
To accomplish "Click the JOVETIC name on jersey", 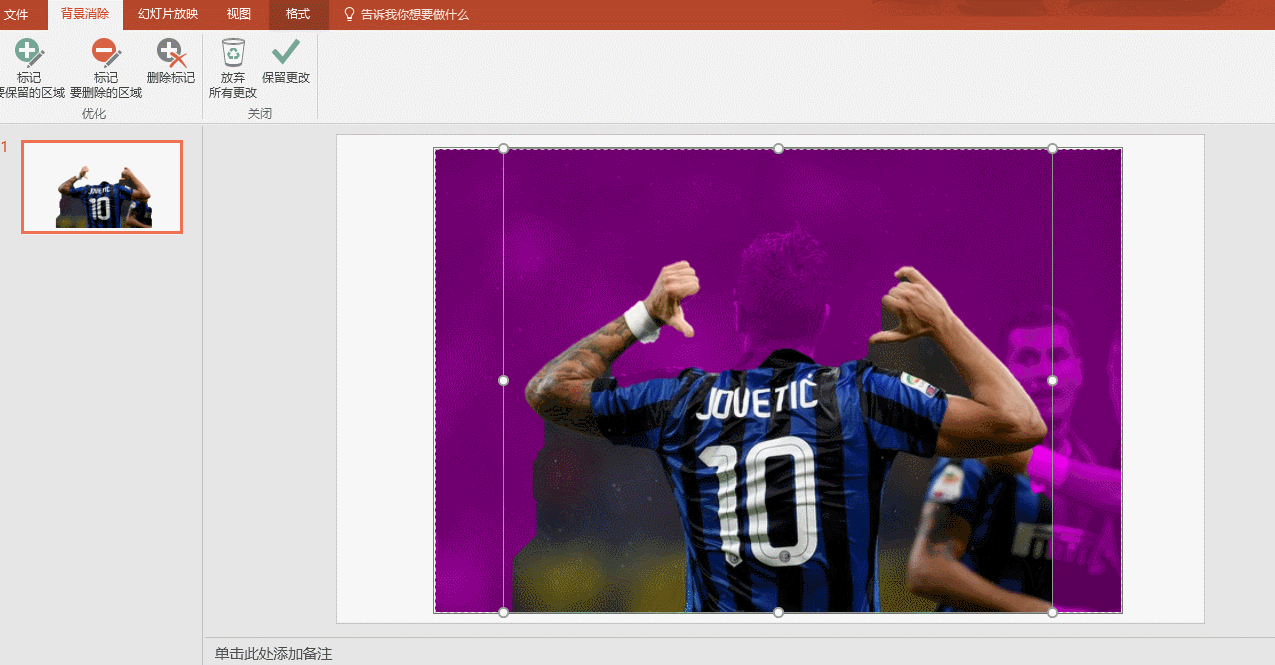I will point(756,396).
